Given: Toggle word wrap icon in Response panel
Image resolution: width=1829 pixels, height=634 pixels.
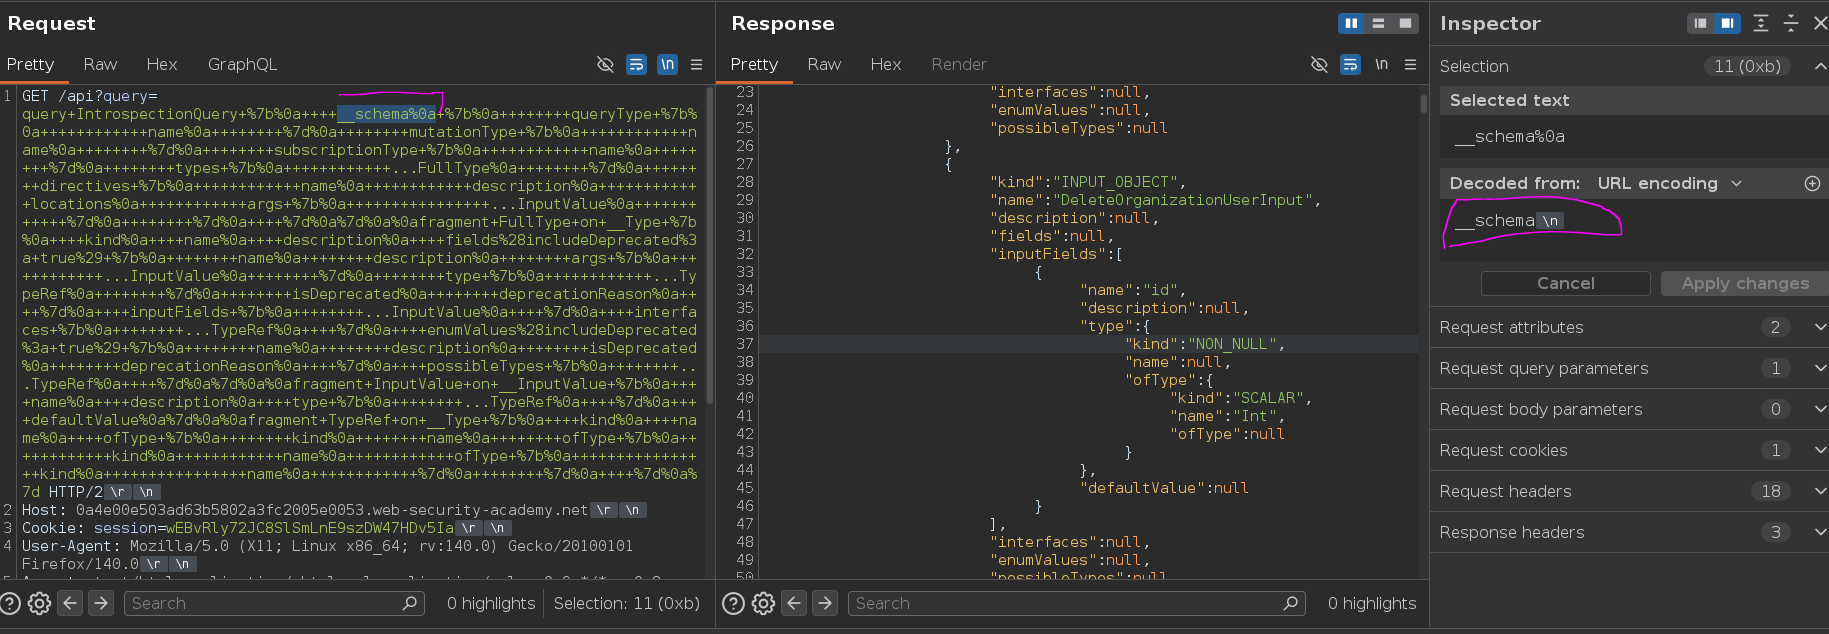Looking at the screenshot, I should point(1350,64).
